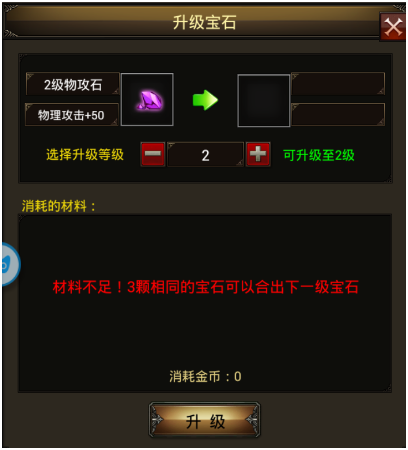Click the 升级 upgrade button
The height and width of the screenshot is (450, 408).
coord(204,420)
